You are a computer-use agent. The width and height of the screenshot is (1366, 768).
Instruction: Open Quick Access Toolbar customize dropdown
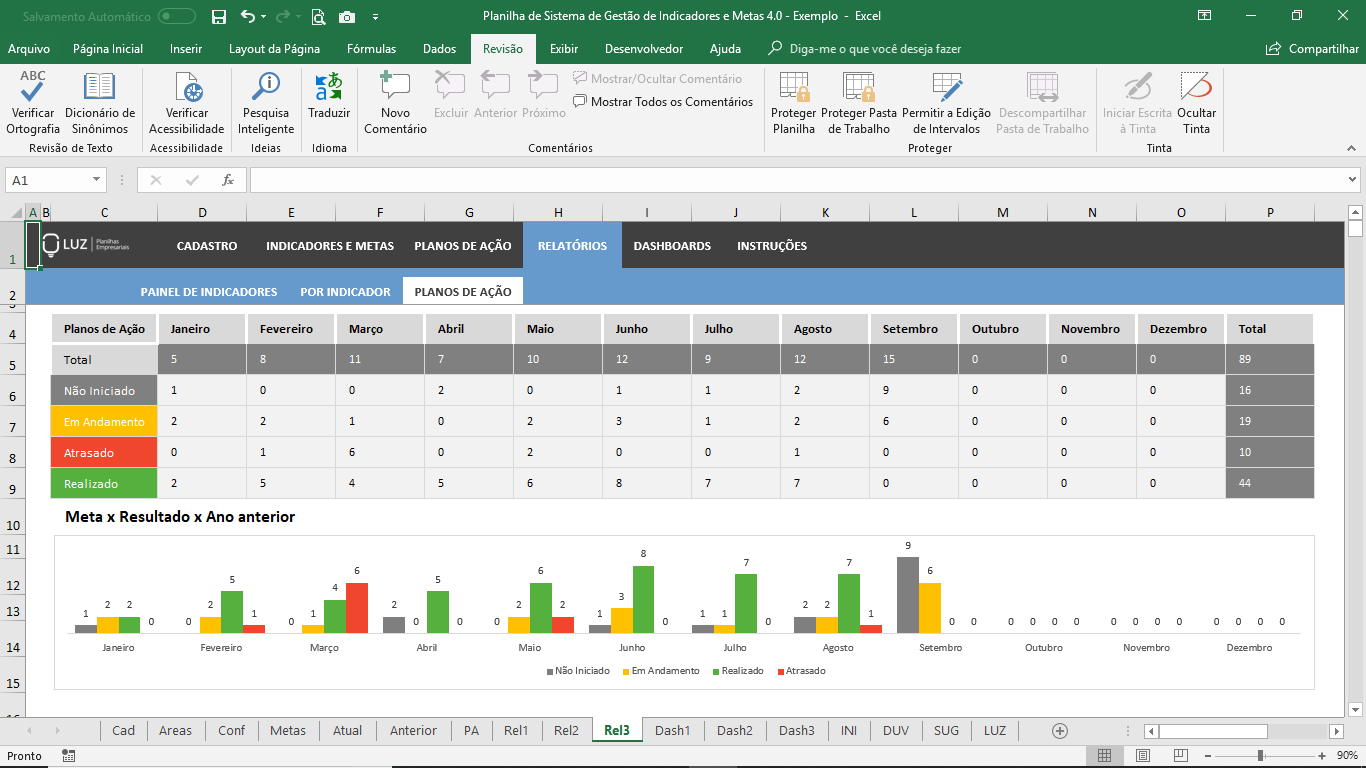point(375,17)
